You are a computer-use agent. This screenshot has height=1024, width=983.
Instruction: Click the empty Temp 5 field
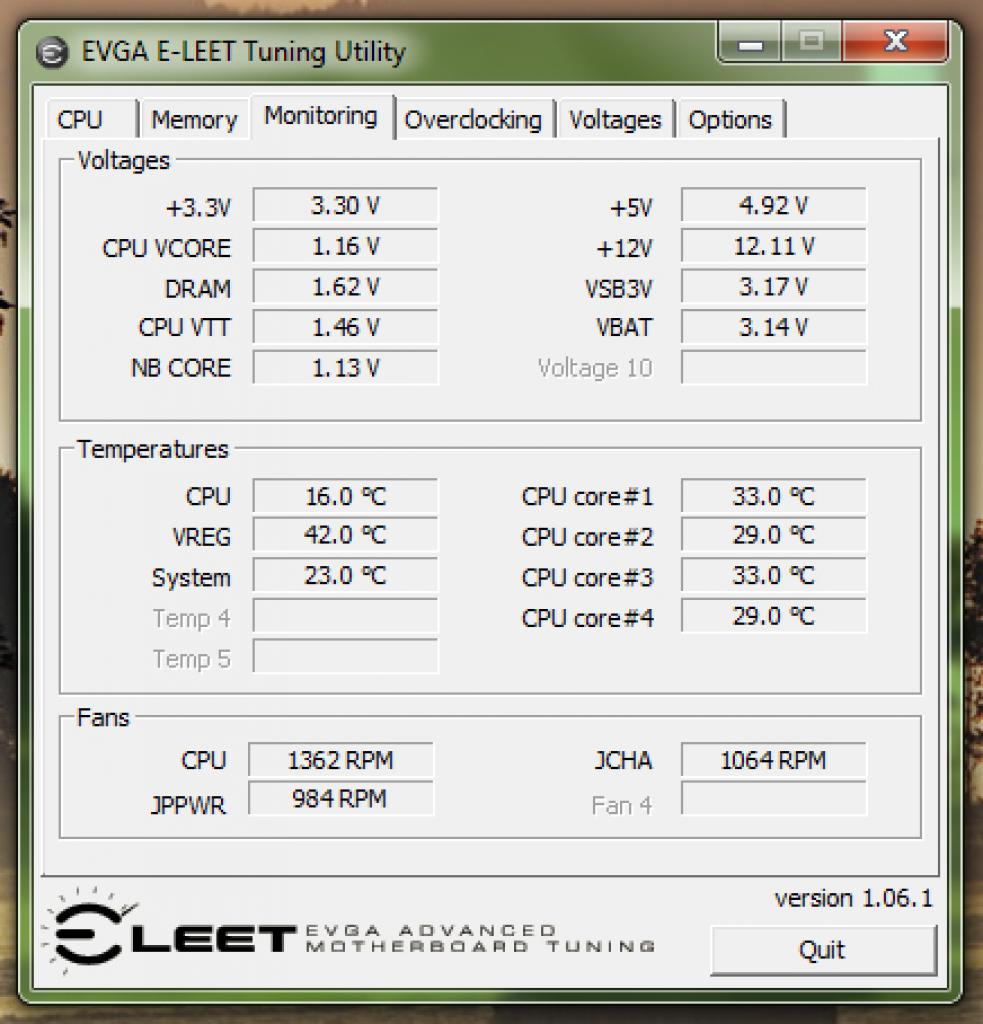(345, 656)
